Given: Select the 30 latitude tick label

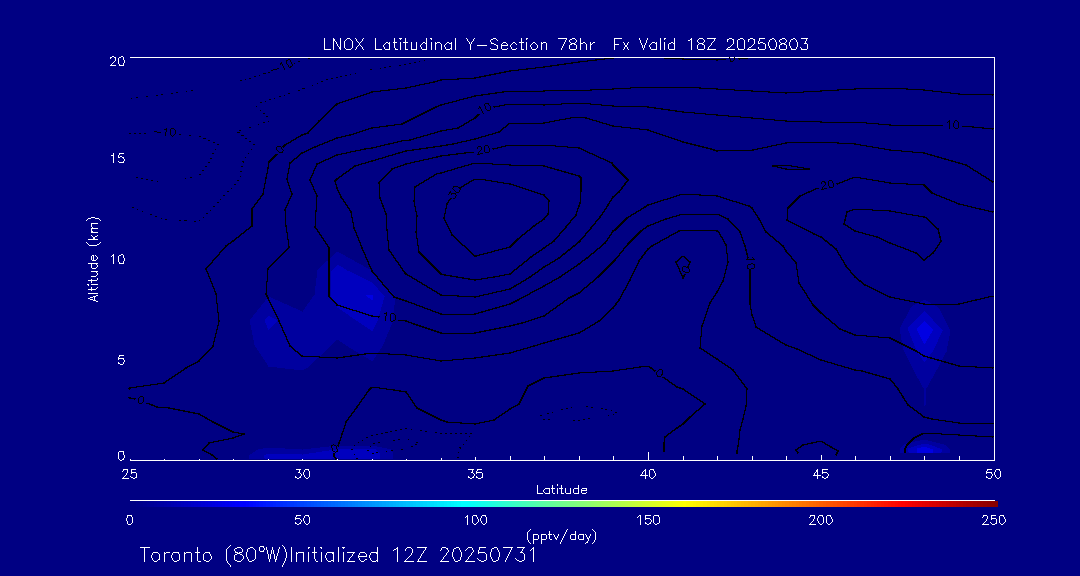Looking at the screenshot, I should (302, 472).
